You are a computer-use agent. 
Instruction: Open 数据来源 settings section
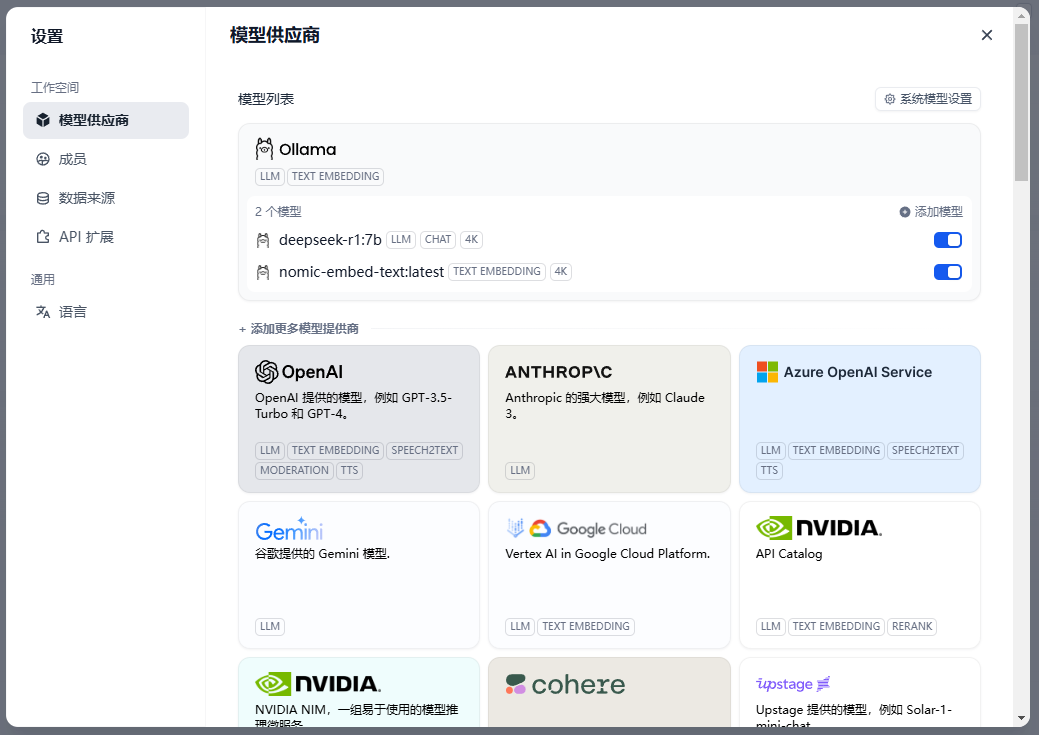click(106, 198)
